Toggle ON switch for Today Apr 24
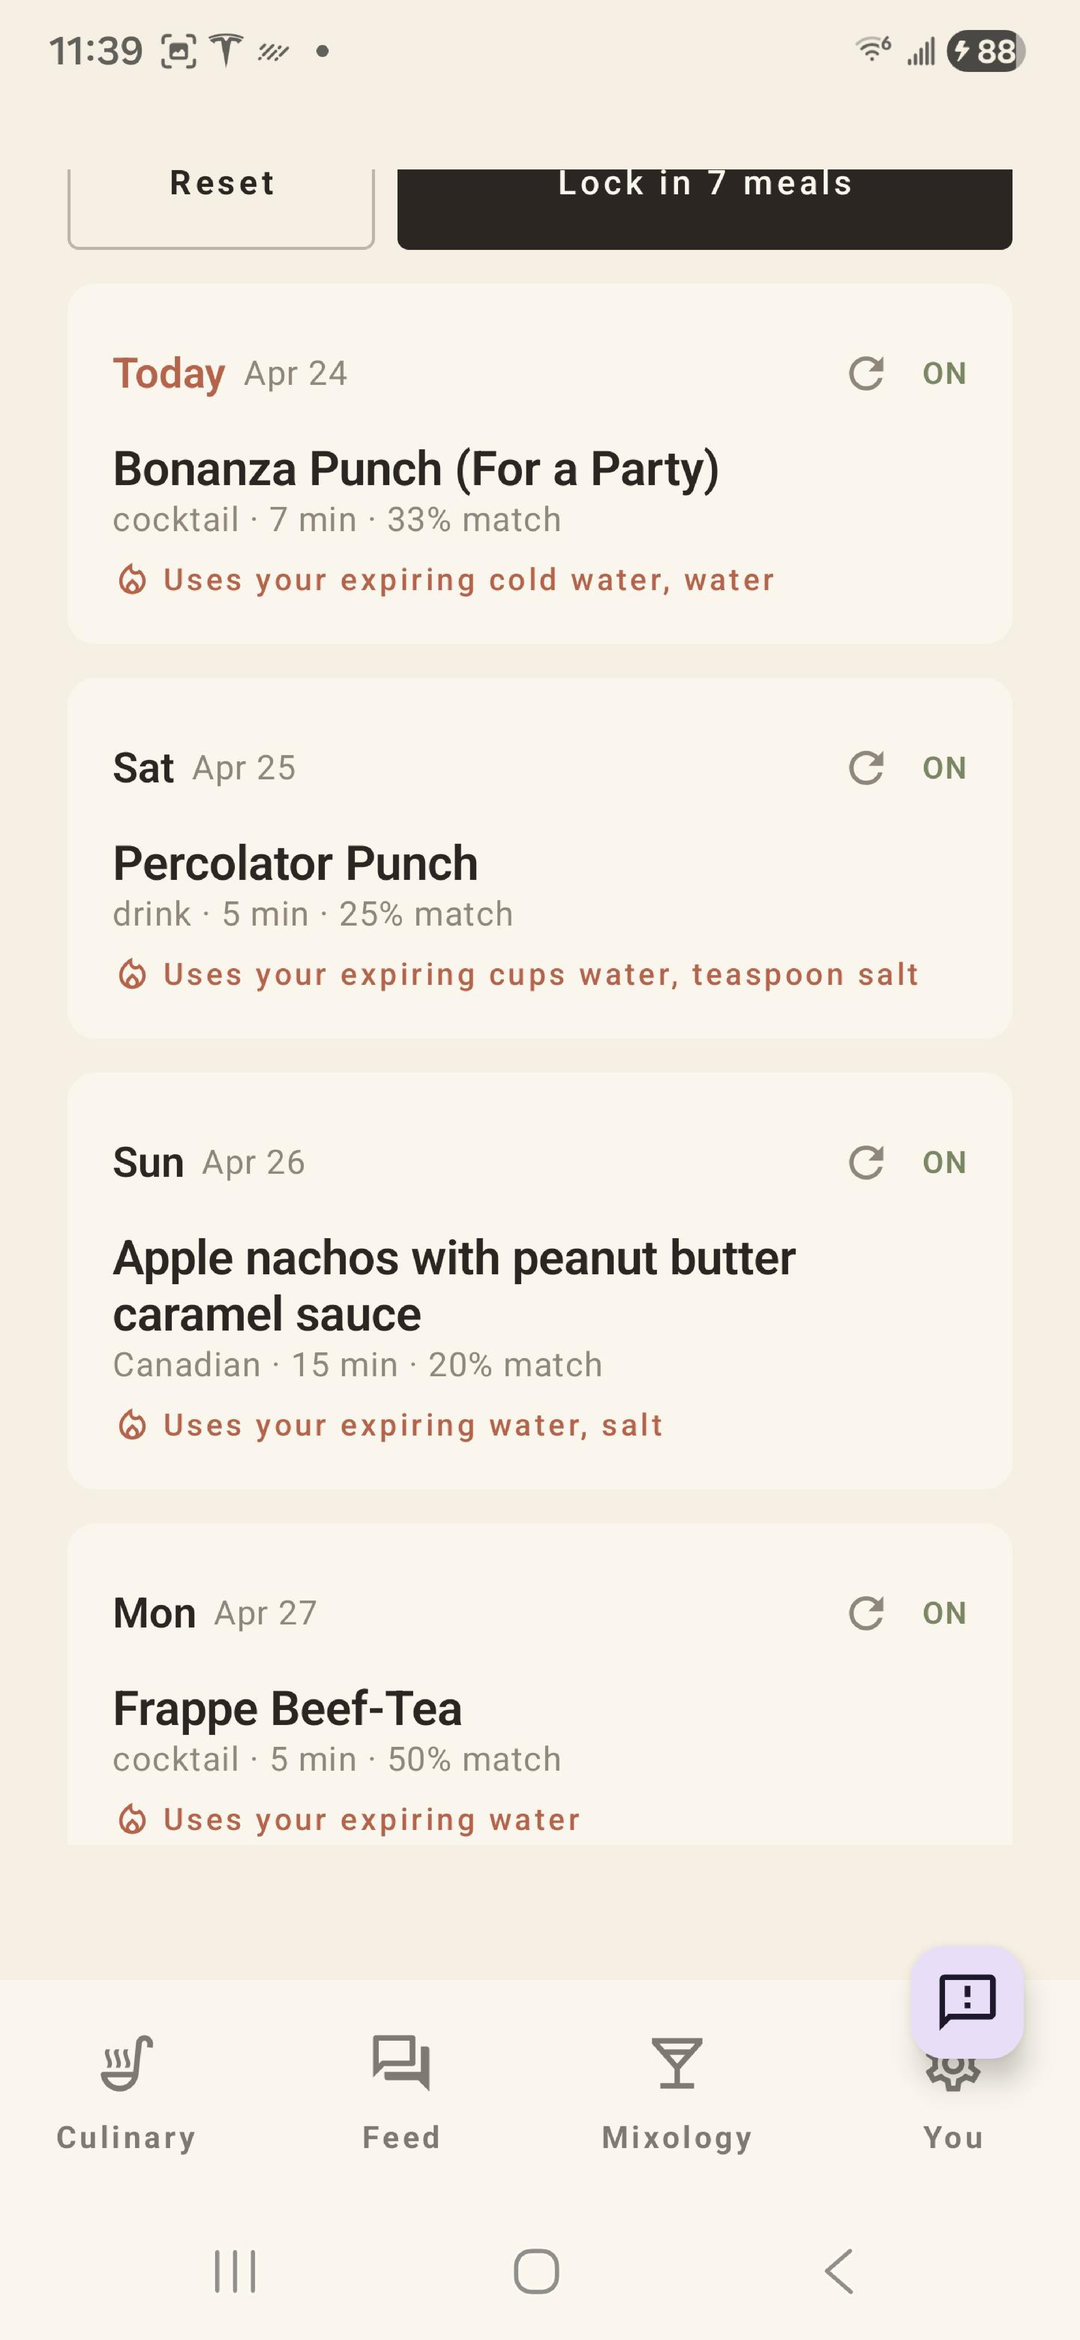This screenshot has height=2340, width=1080. [x=944, y=373]
